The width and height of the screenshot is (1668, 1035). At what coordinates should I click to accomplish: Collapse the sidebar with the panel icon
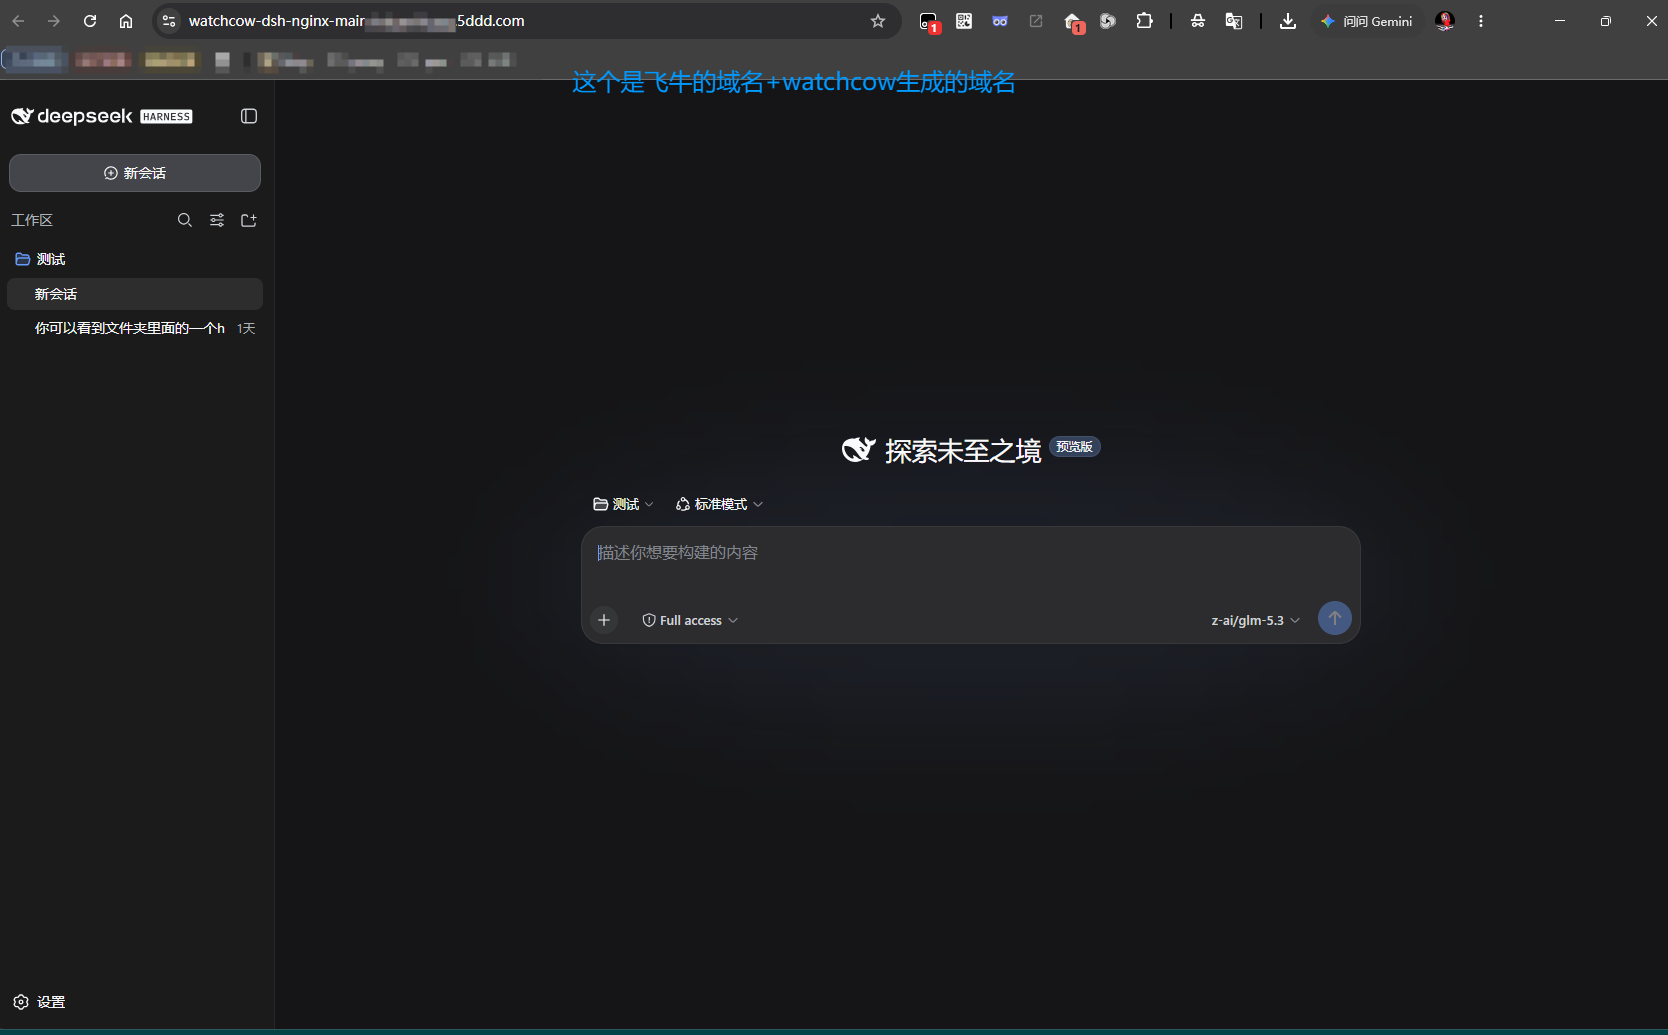pos(249,116)
